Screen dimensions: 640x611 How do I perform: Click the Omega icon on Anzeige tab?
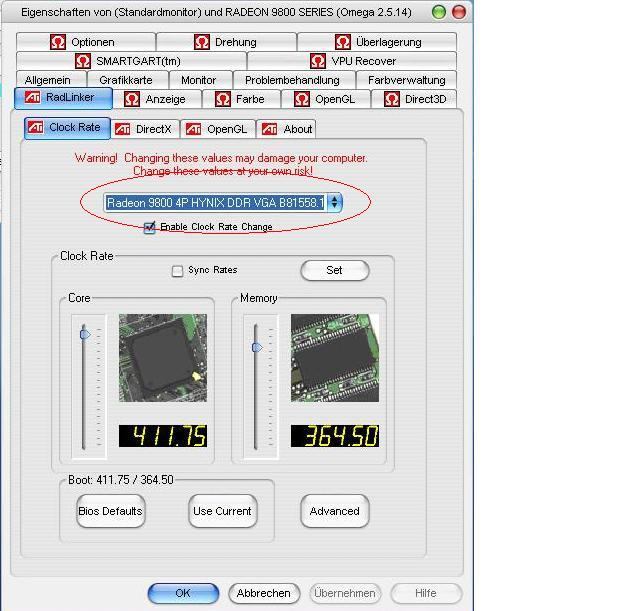click(x=132, y=99)
